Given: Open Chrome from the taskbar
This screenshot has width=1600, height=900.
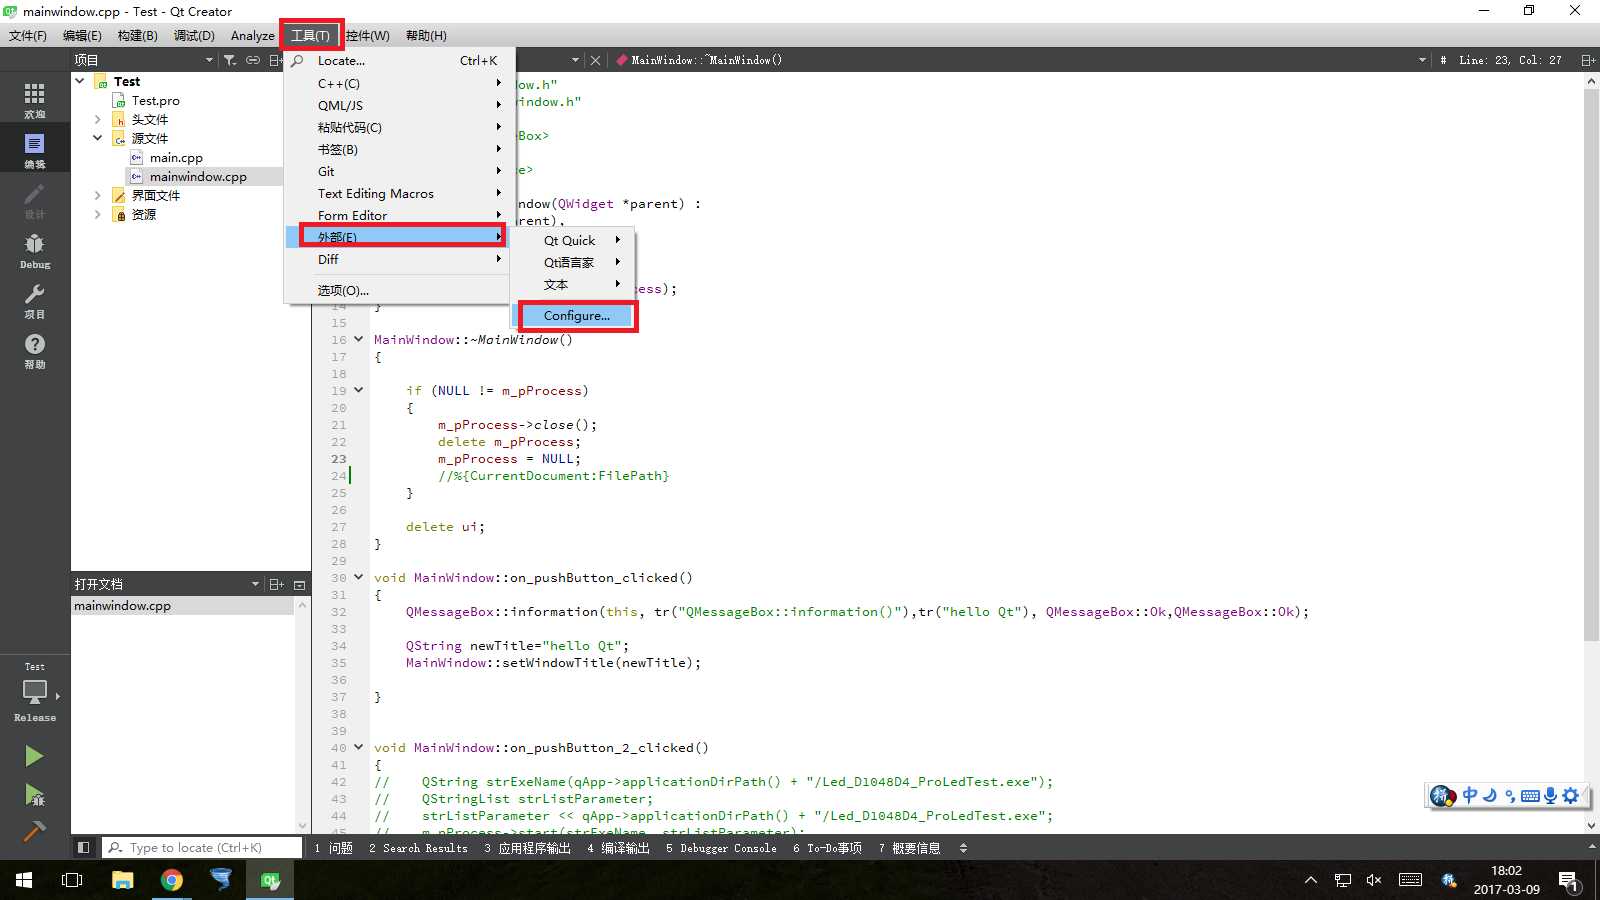Looking at the screenshot, I should [172, 880].
